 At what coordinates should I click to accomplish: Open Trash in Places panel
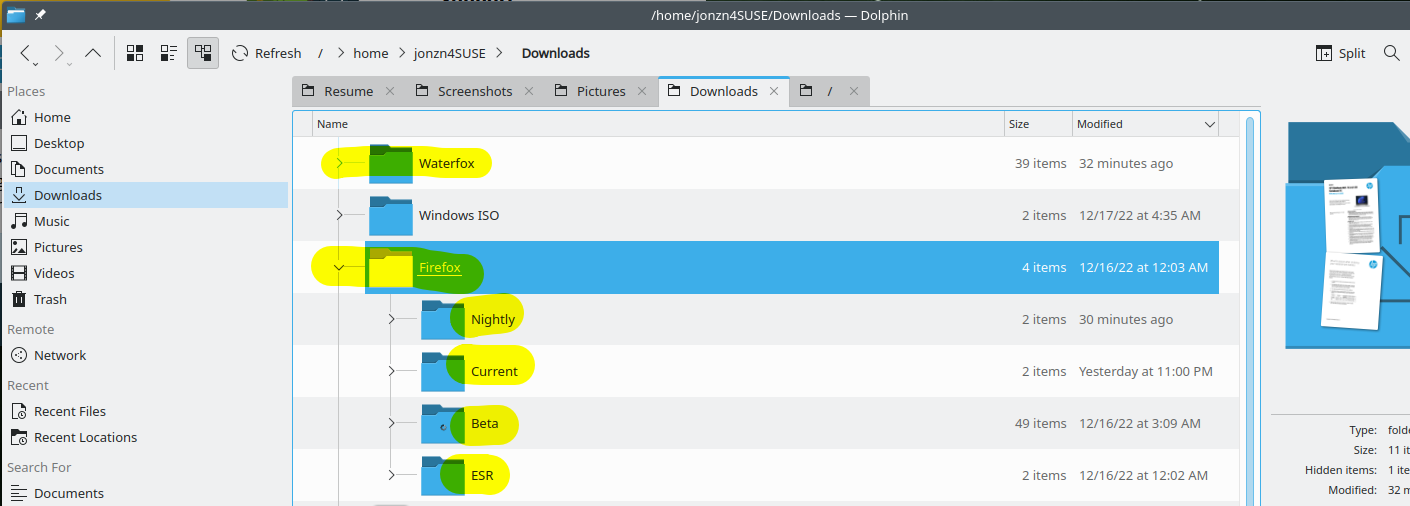(x=144, y=299)
